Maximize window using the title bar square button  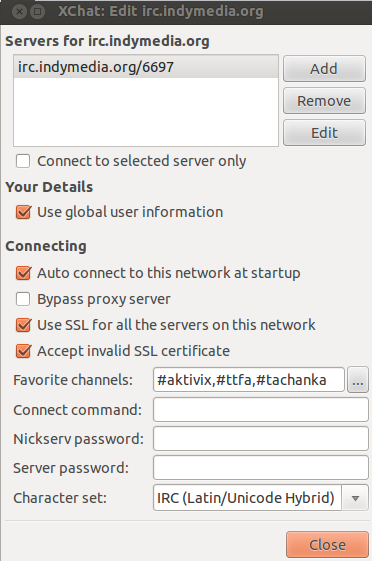click(37, 11)
